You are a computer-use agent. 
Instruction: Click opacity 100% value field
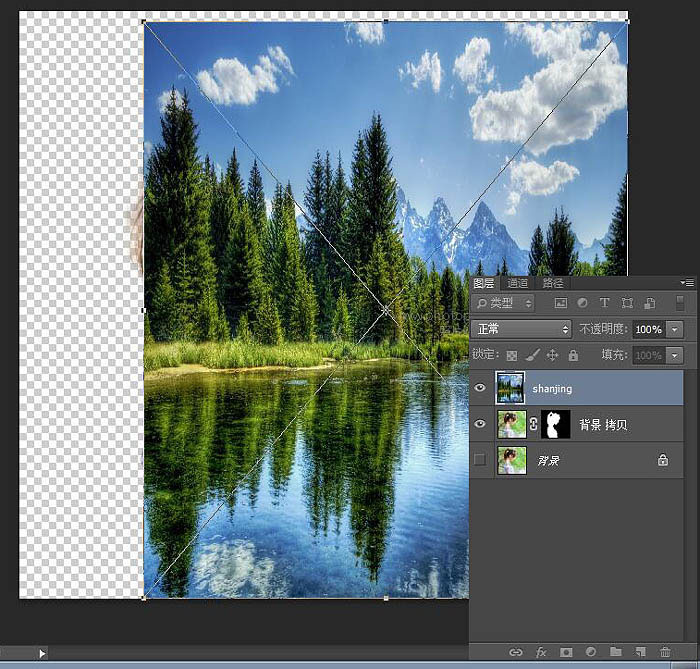click(x=649, y=330)
